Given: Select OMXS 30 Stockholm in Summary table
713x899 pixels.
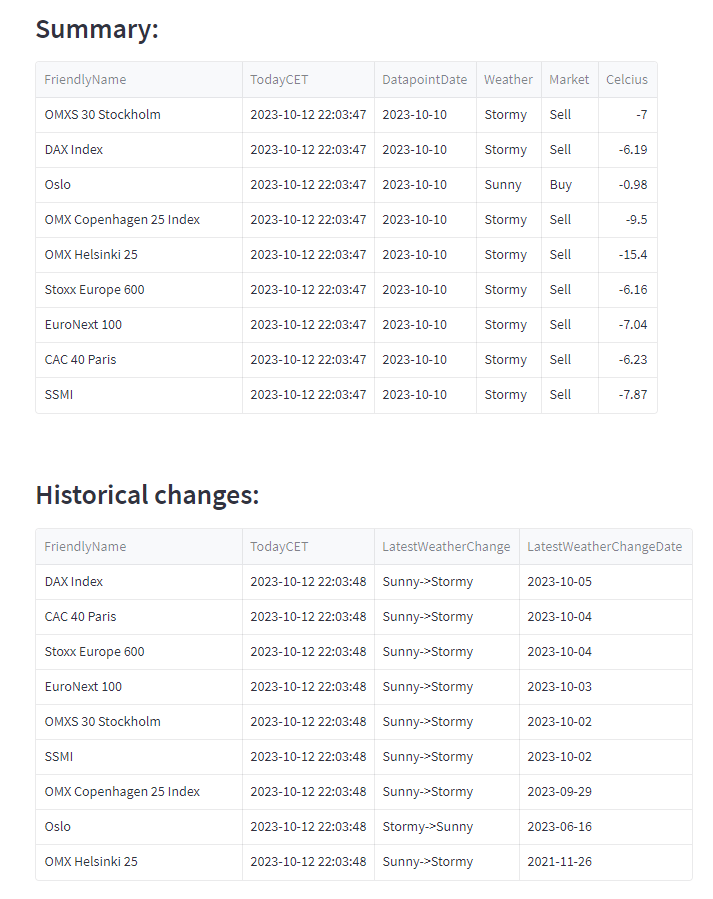Looking at the screenshot, I should point(102,115).
